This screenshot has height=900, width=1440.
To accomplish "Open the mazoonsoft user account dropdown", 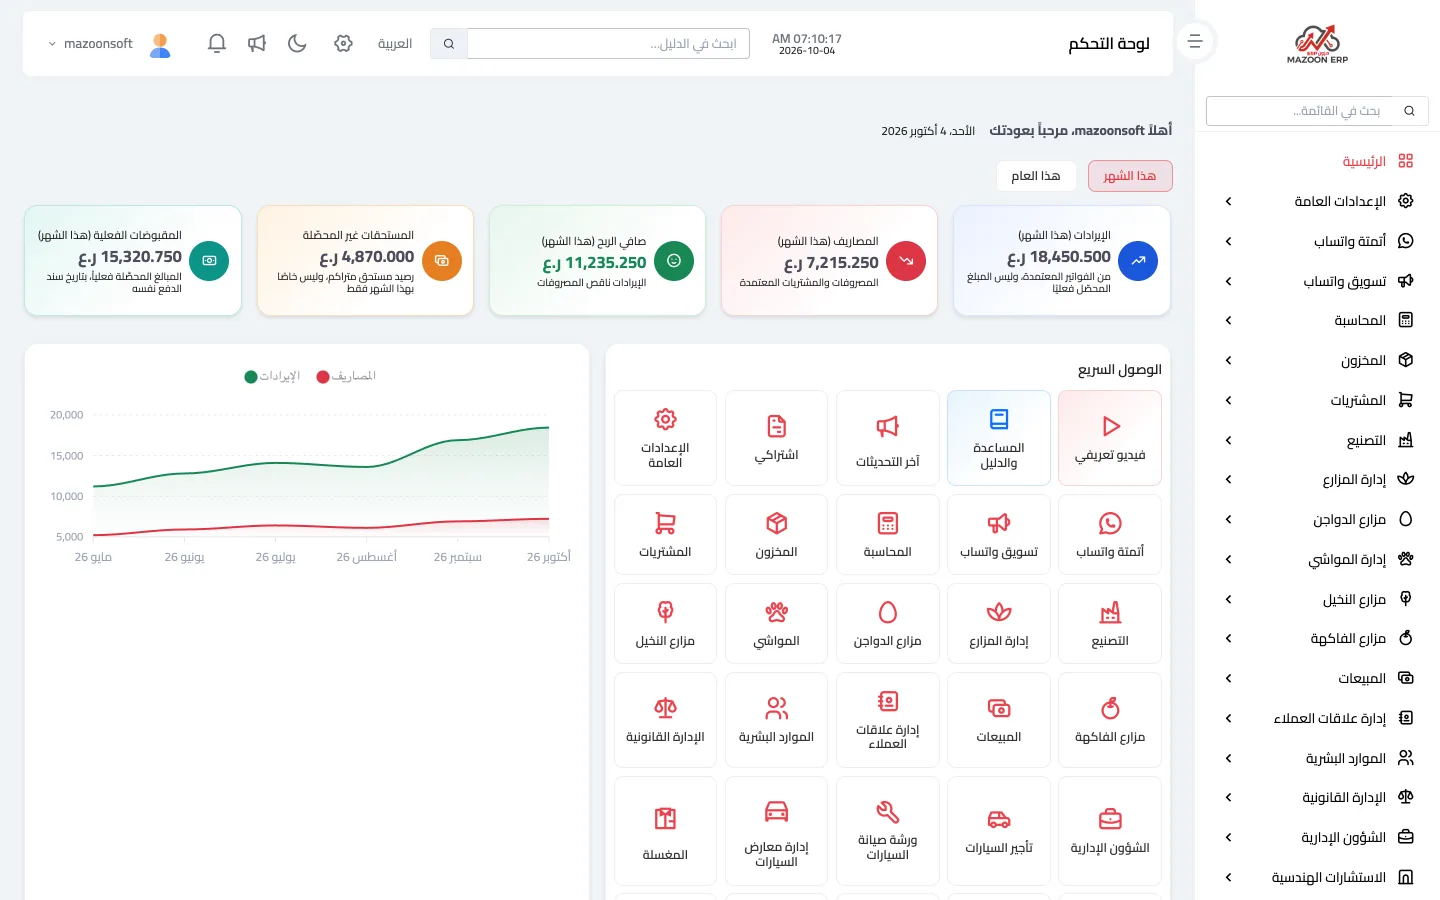I will coord(109,44).
